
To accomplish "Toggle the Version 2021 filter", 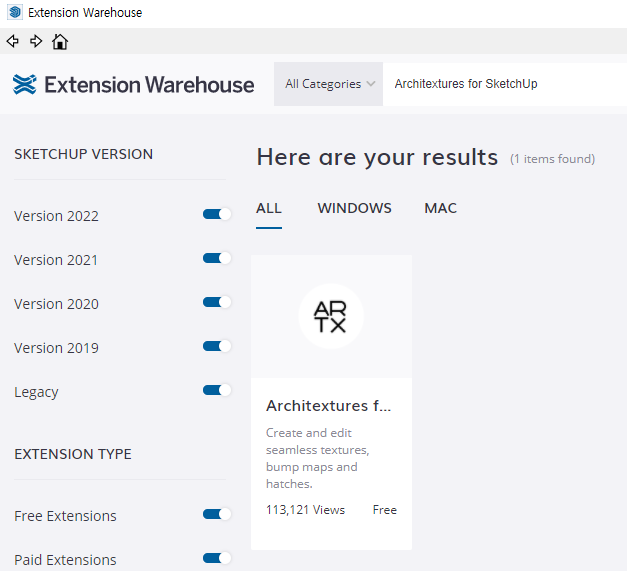I will point(217,258).
